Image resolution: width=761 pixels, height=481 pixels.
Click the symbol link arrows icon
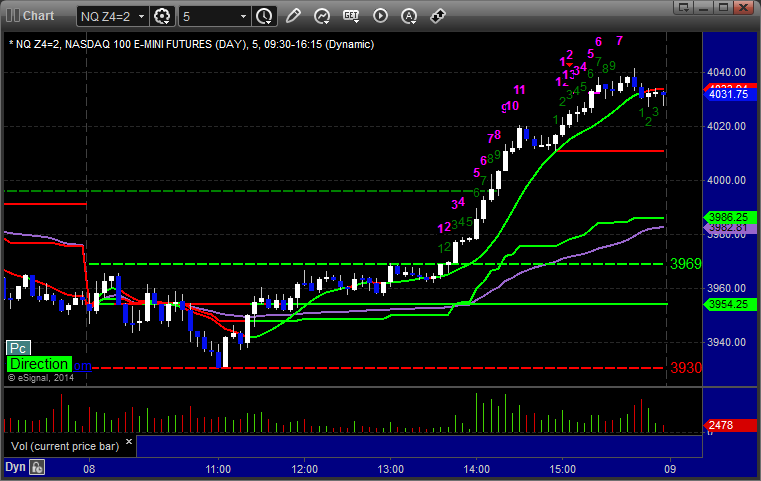[x=438, y=16]
